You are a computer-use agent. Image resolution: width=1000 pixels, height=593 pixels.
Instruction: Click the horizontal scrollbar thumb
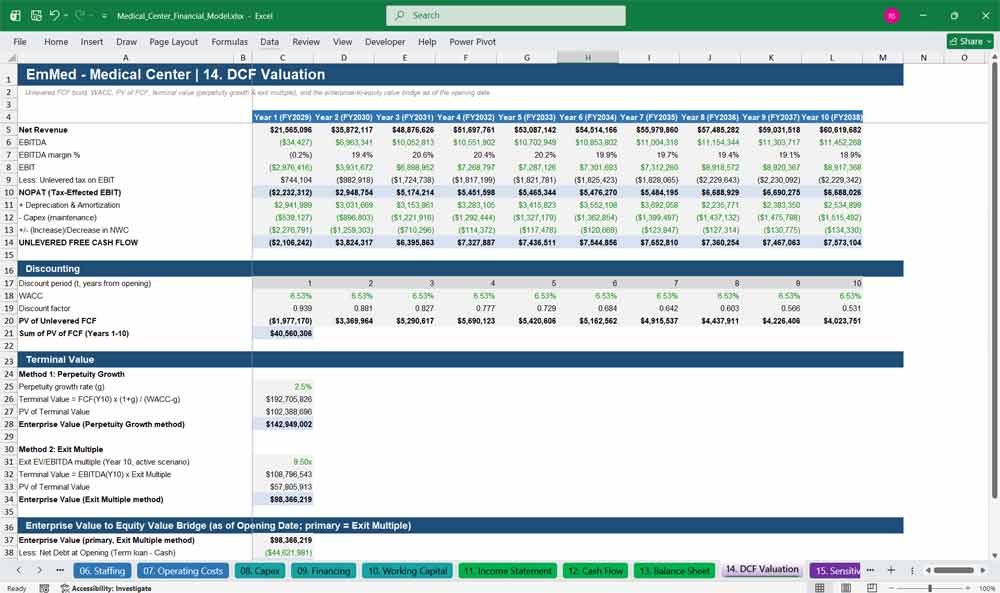(954, 570)
